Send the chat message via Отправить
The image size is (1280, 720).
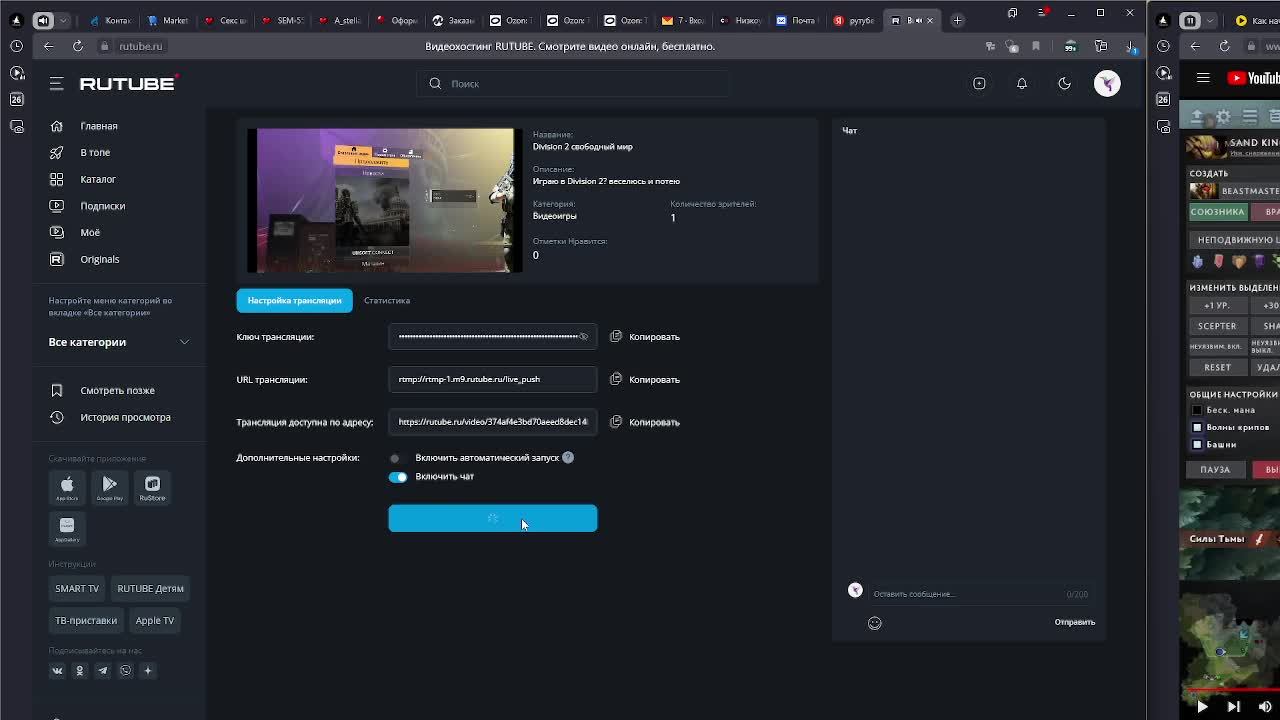tap(1075, 622)
